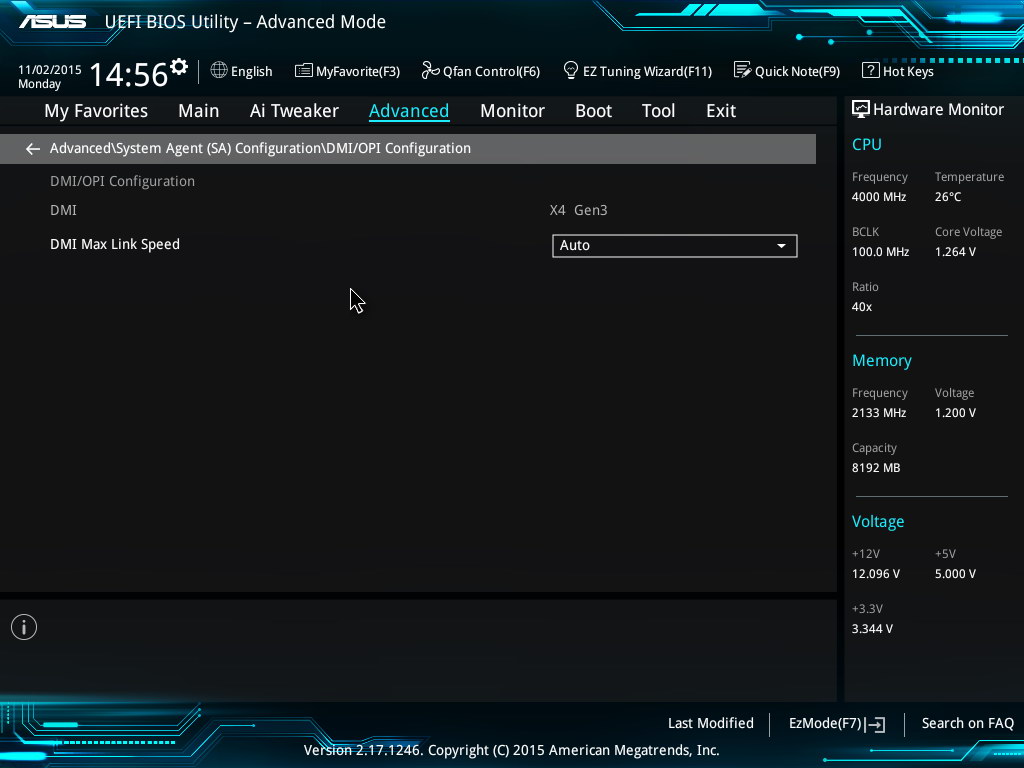Switch to EzMode(F7)

pyautogui.click(x=836, y=723)
